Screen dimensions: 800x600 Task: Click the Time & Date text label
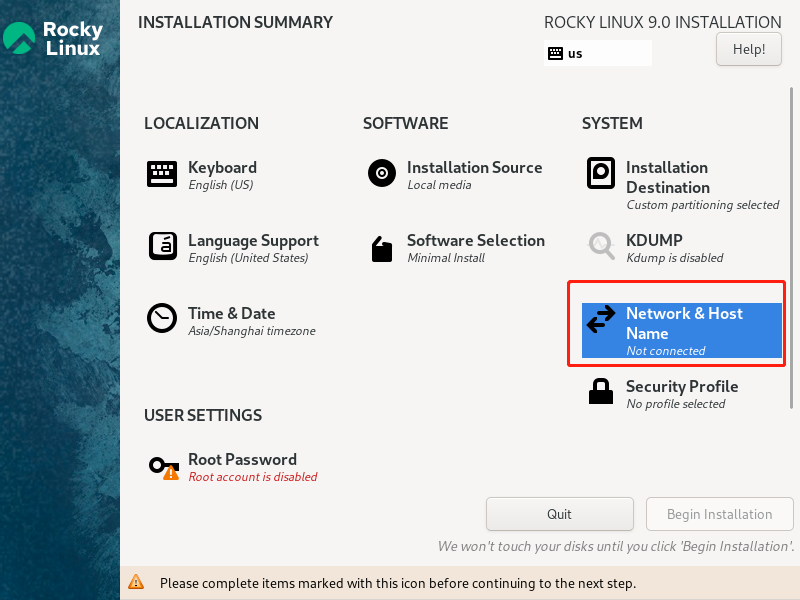click(231, 314)
